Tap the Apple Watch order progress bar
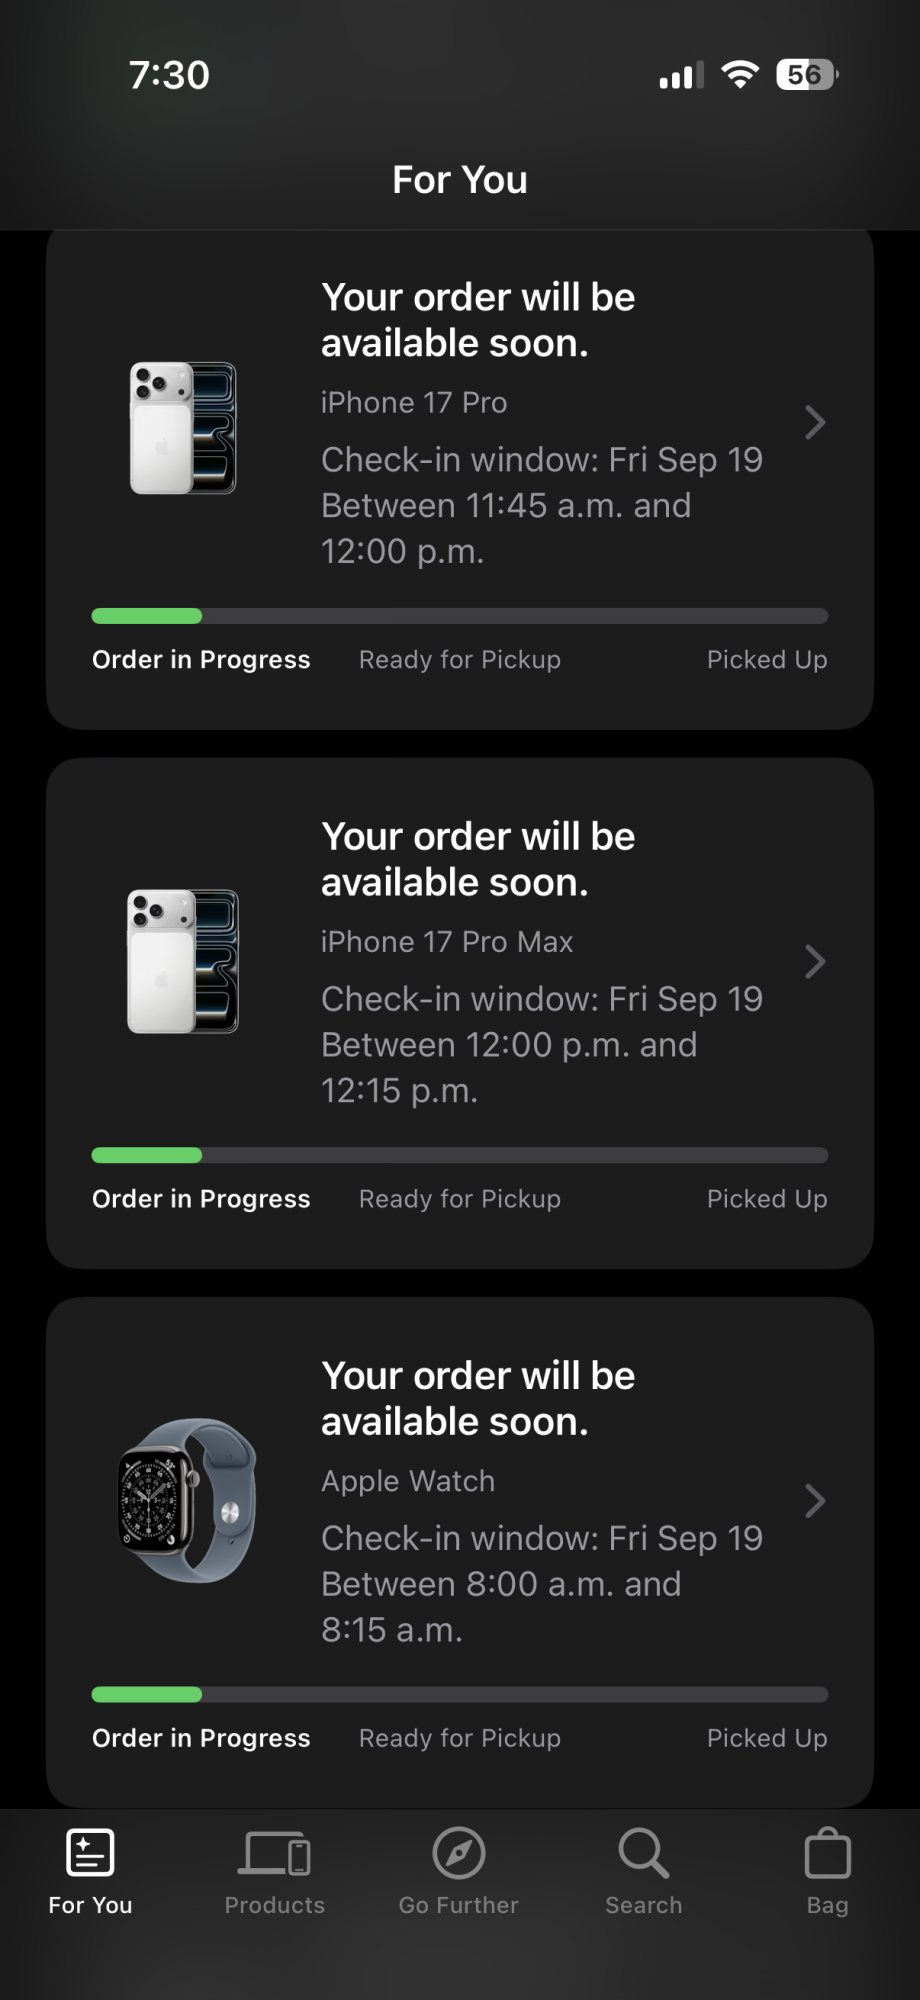 (459, 1694)
